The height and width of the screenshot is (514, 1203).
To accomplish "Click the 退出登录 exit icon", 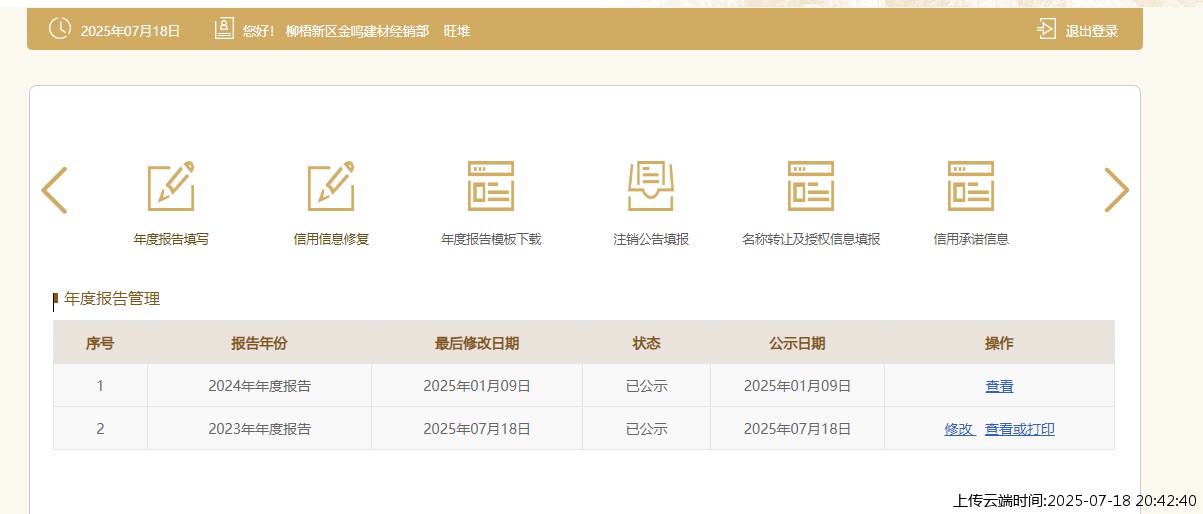I will point(1046,29).
